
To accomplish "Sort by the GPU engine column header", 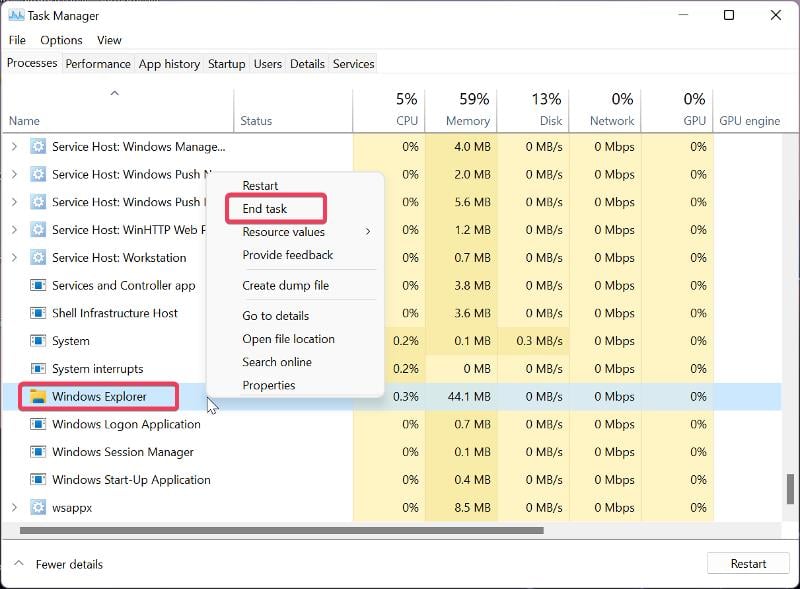I will point(749,121).
